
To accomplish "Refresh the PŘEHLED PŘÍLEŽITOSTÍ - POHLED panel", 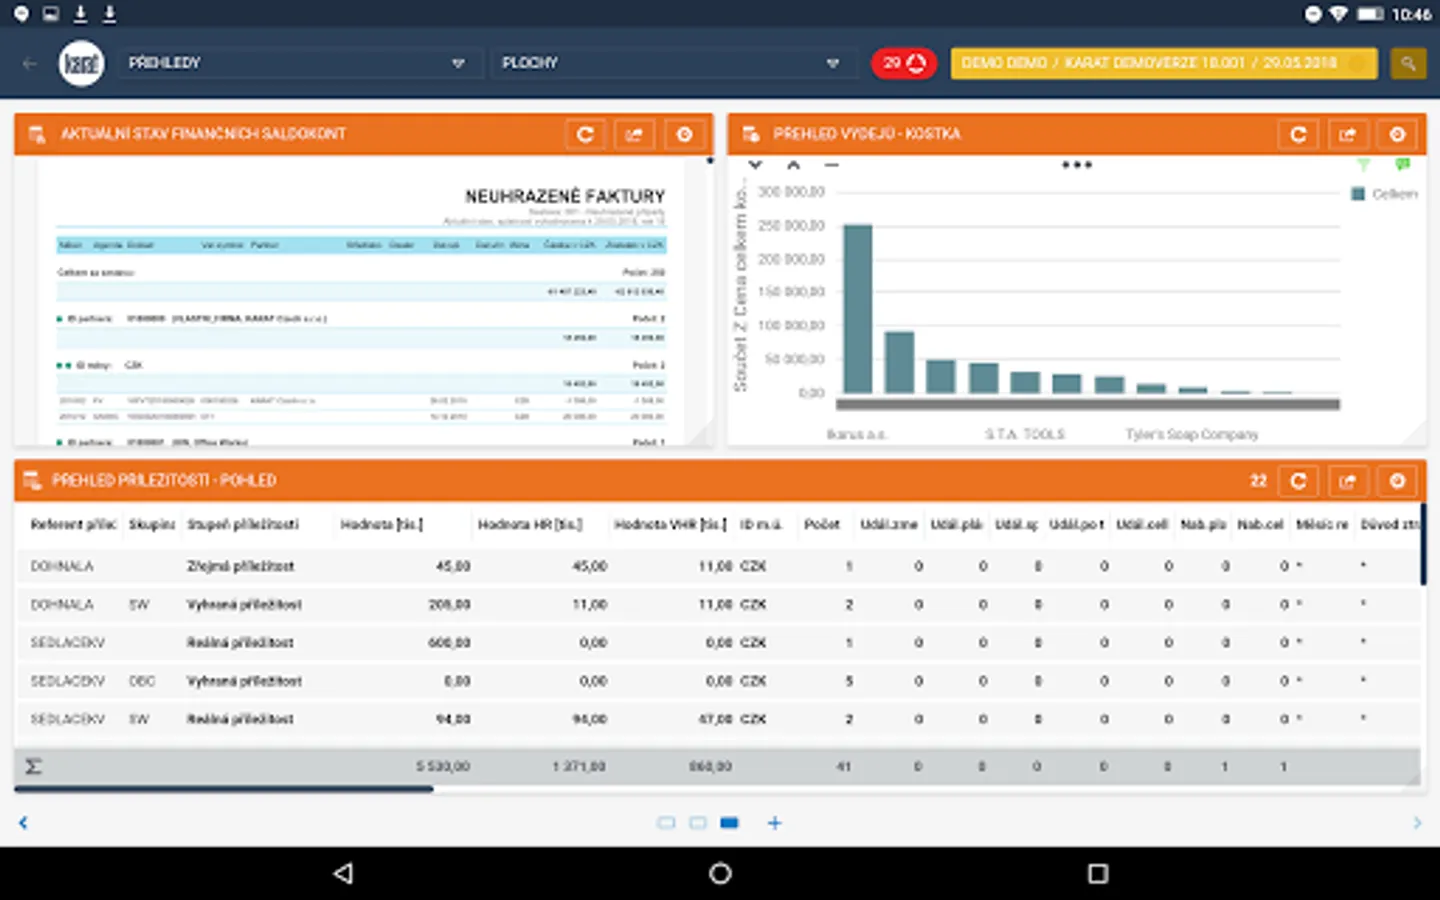I will point(1298,480).
